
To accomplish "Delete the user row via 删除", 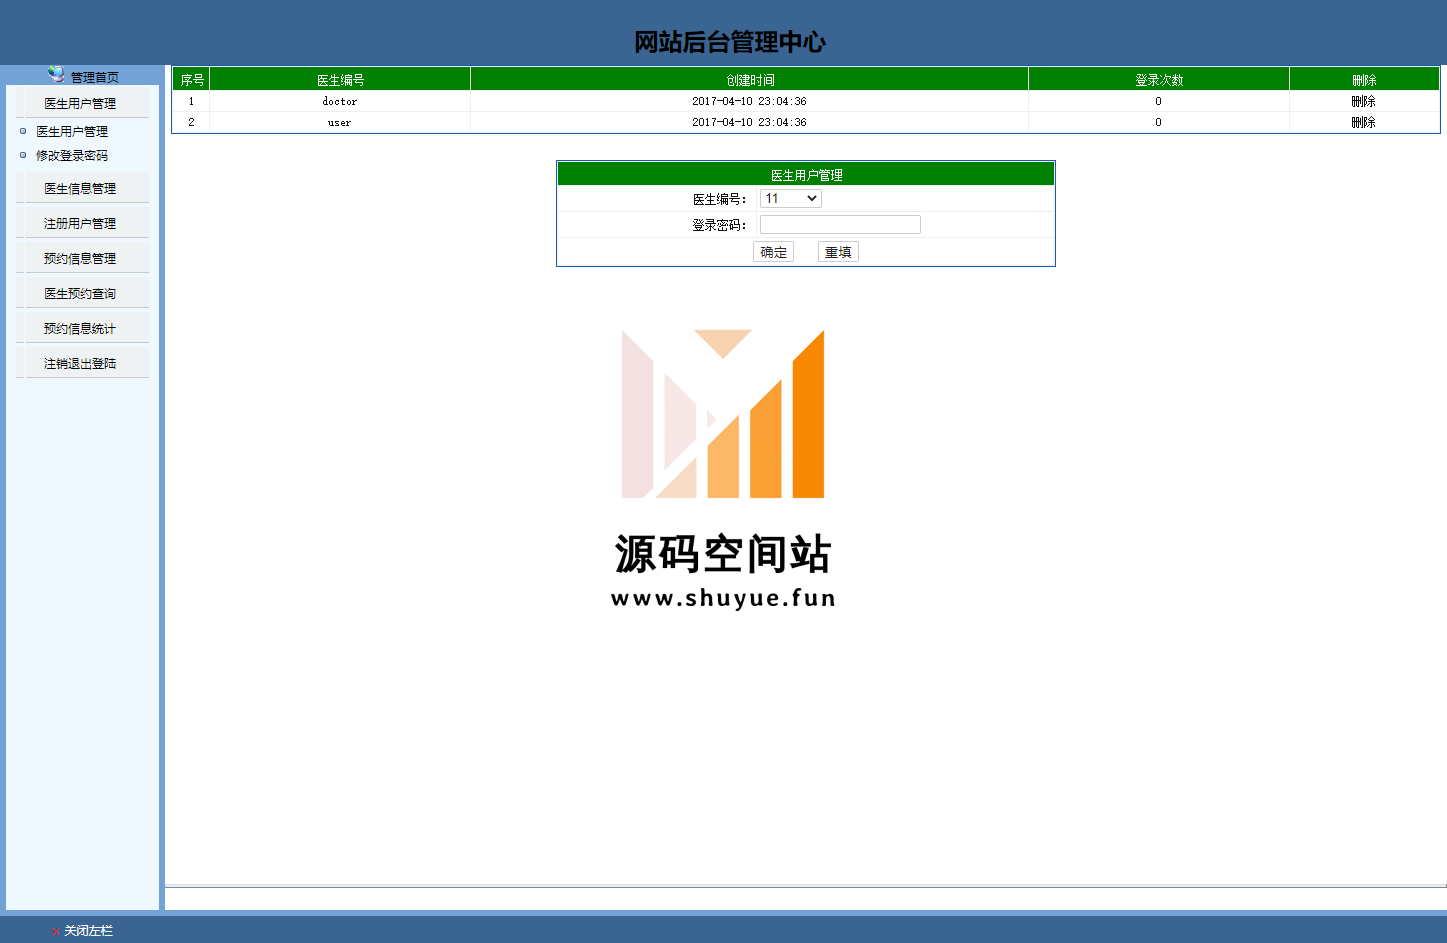I will pos(1363,122).
